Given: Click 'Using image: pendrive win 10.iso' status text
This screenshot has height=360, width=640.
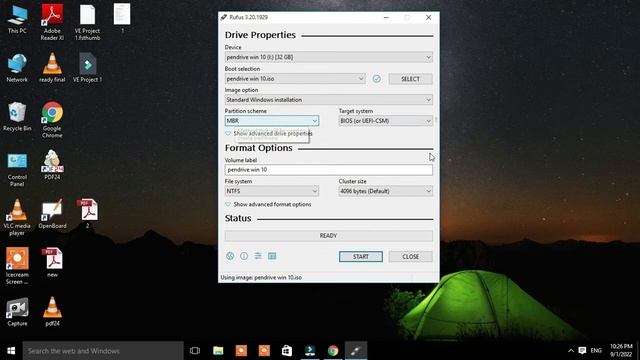Looking at the screenshot, I should [x=261, y=278].
